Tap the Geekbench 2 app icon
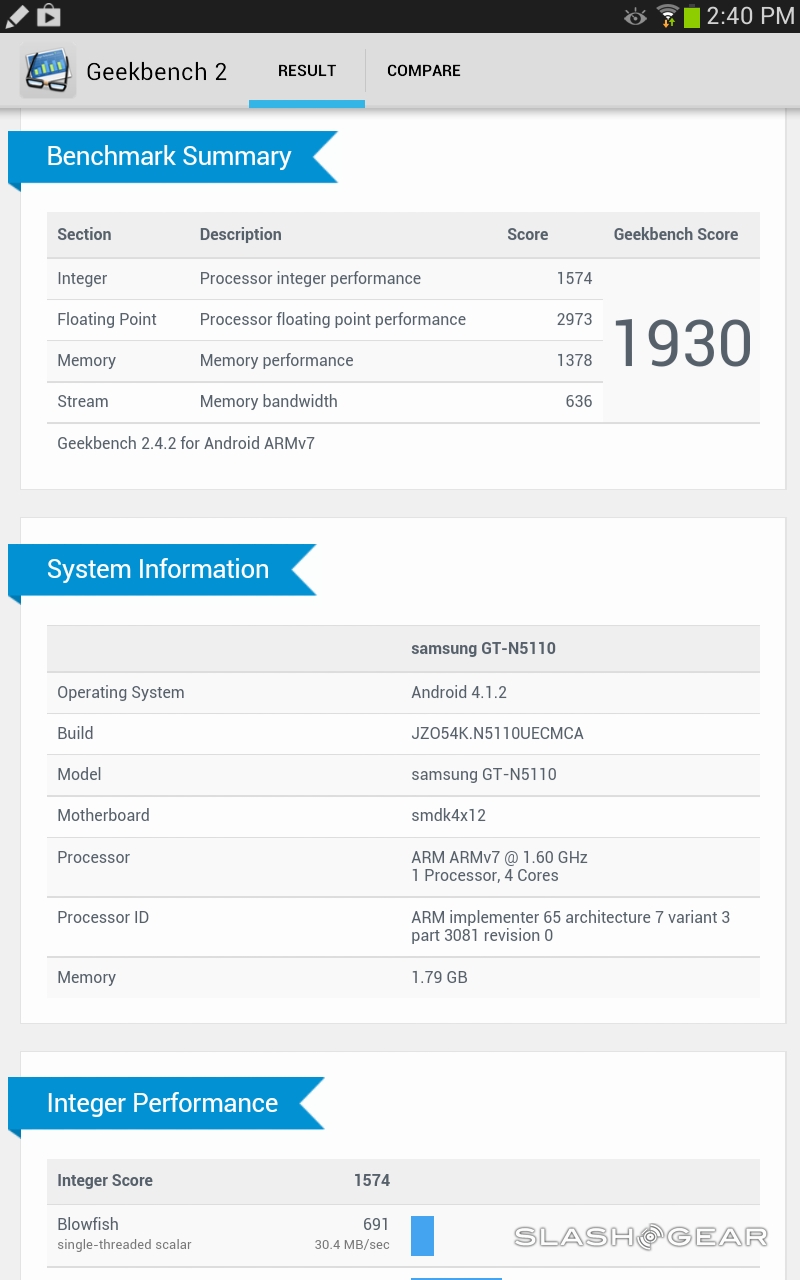The width and height of the screenshot is (800, 1280). tap(47, 71)
